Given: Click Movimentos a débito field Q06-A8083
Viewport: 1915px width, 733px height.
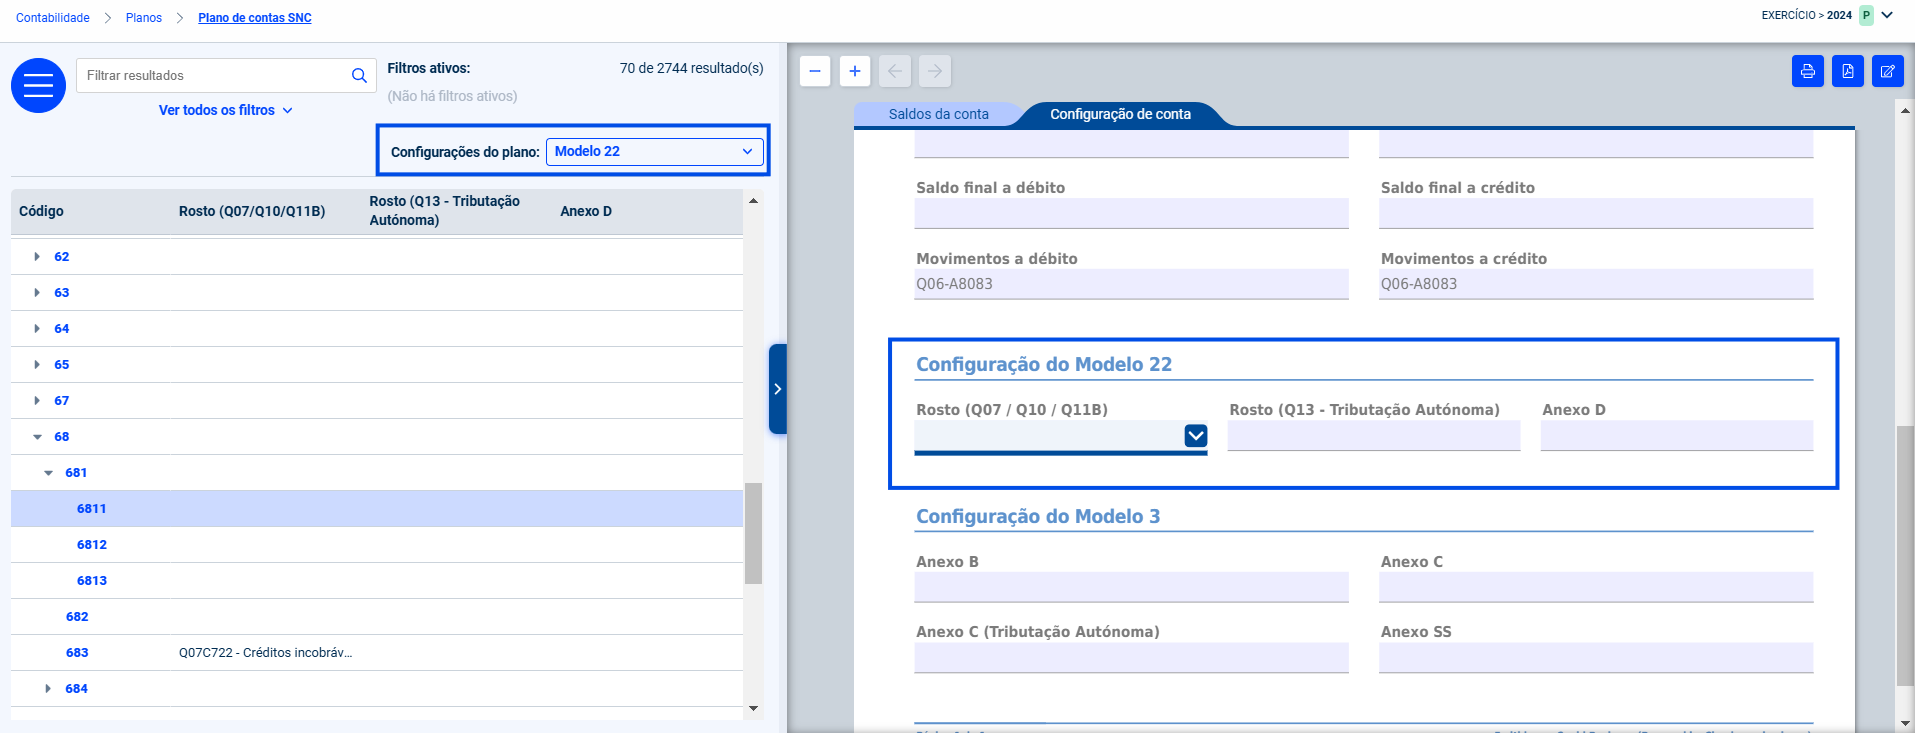Looking at the screenshot, I should 1131,284.
